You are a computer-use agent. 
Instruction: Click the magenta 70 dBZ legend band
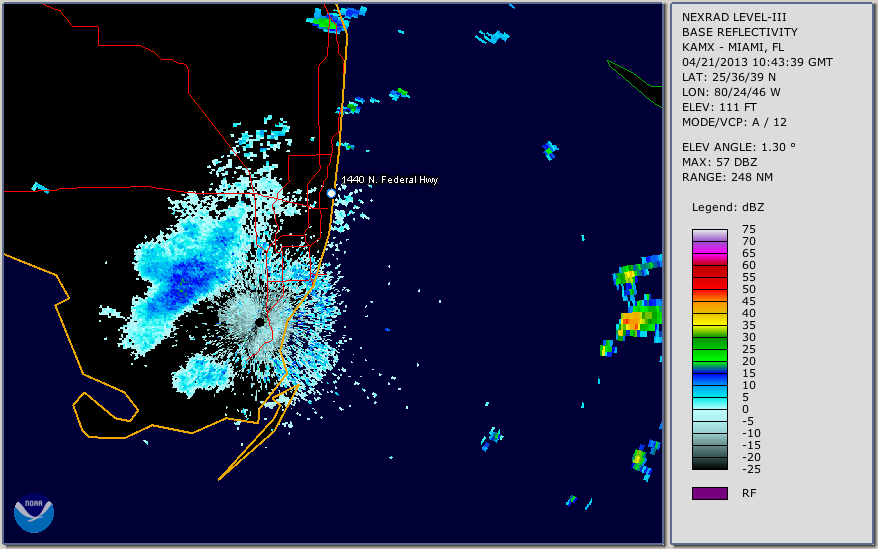click(x=709, y=247)
